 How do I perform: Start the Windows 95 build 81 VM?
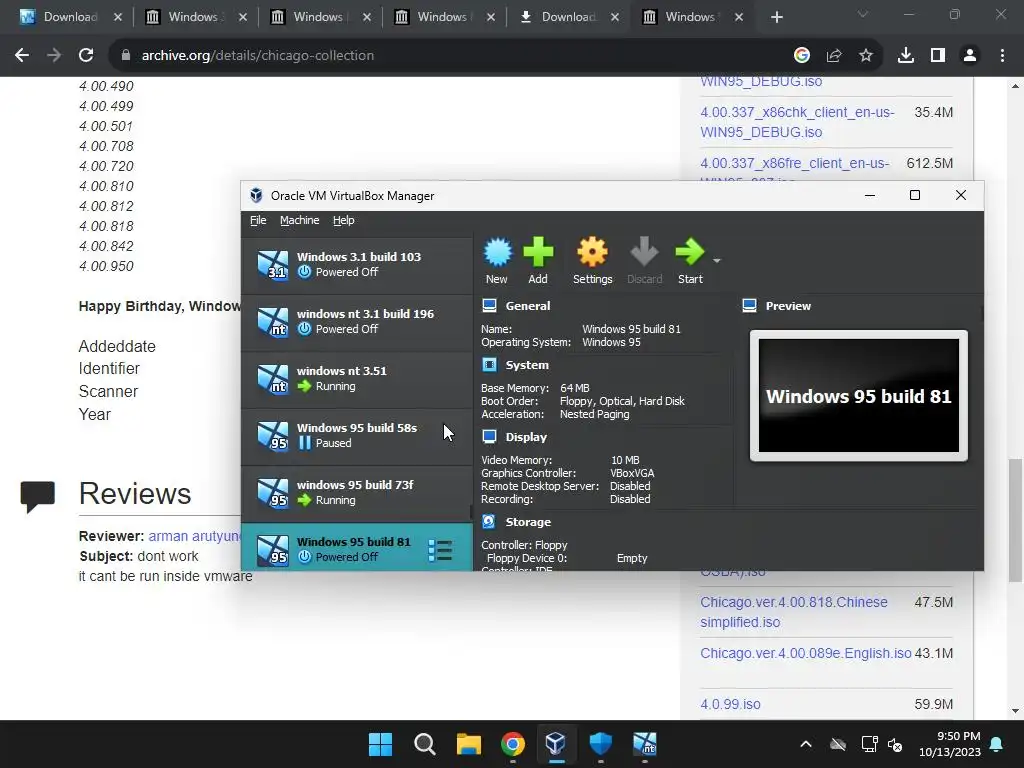tap(690, 260)
